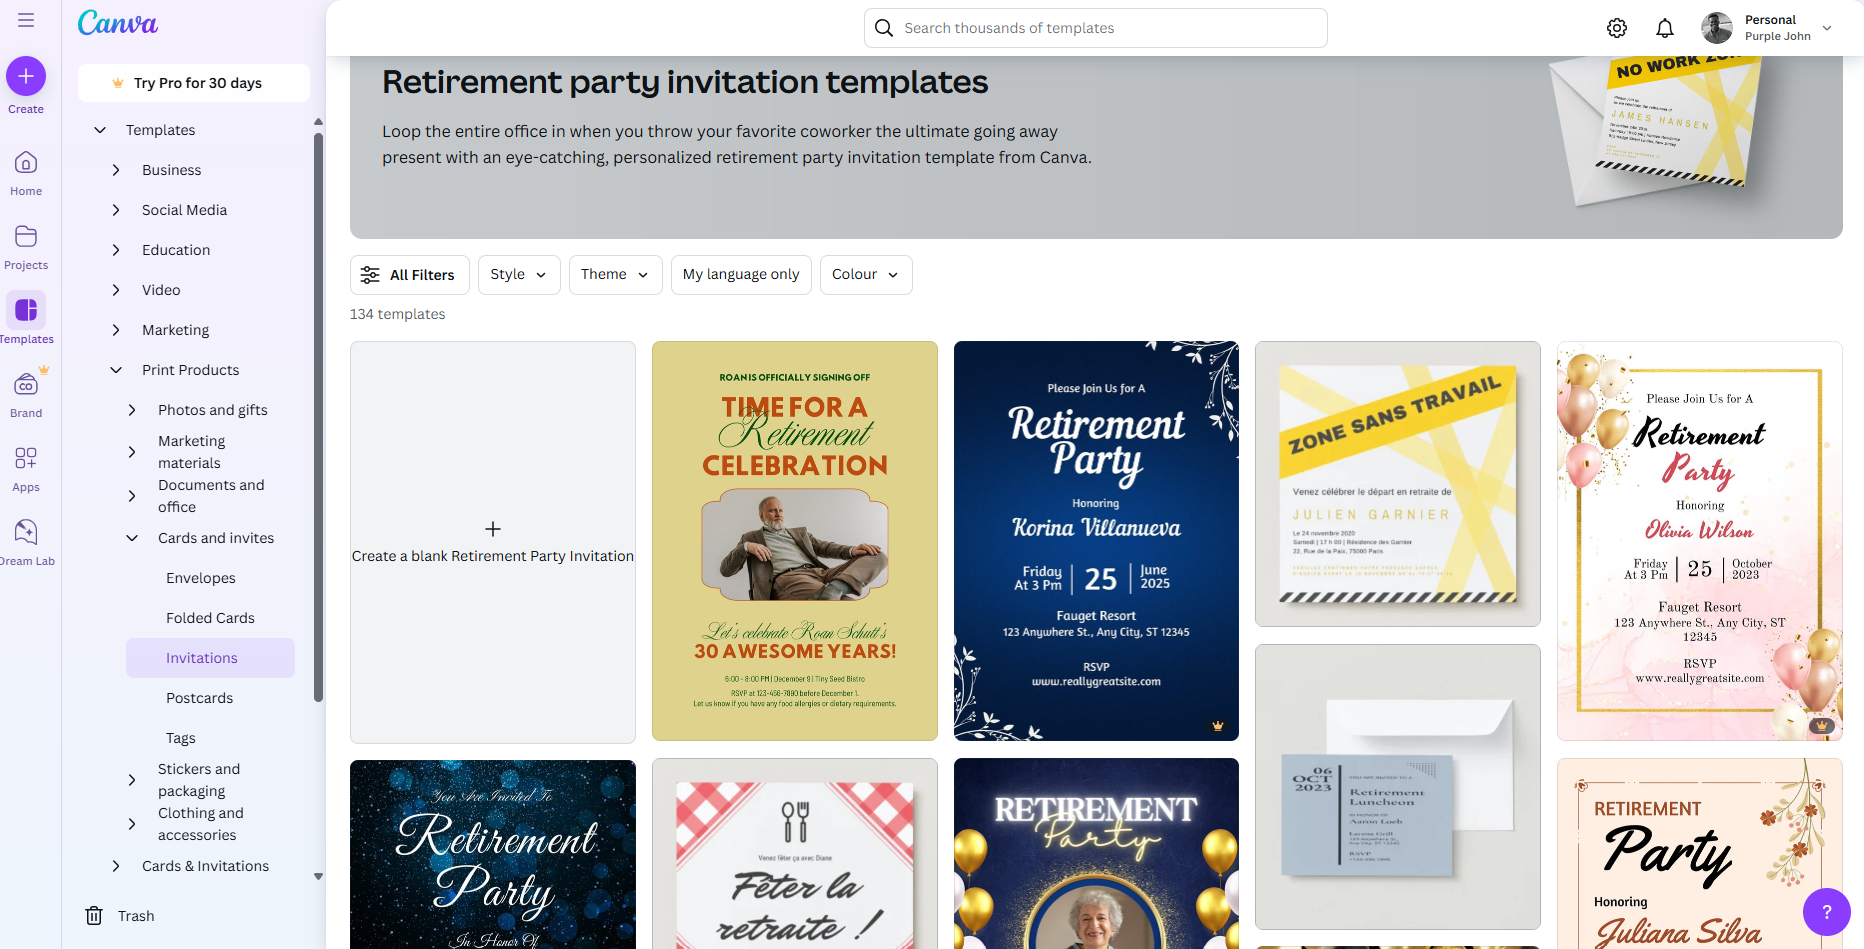Open the Style dropdown
Viewport: 1864px width, 949px height.
click(518, 274)
